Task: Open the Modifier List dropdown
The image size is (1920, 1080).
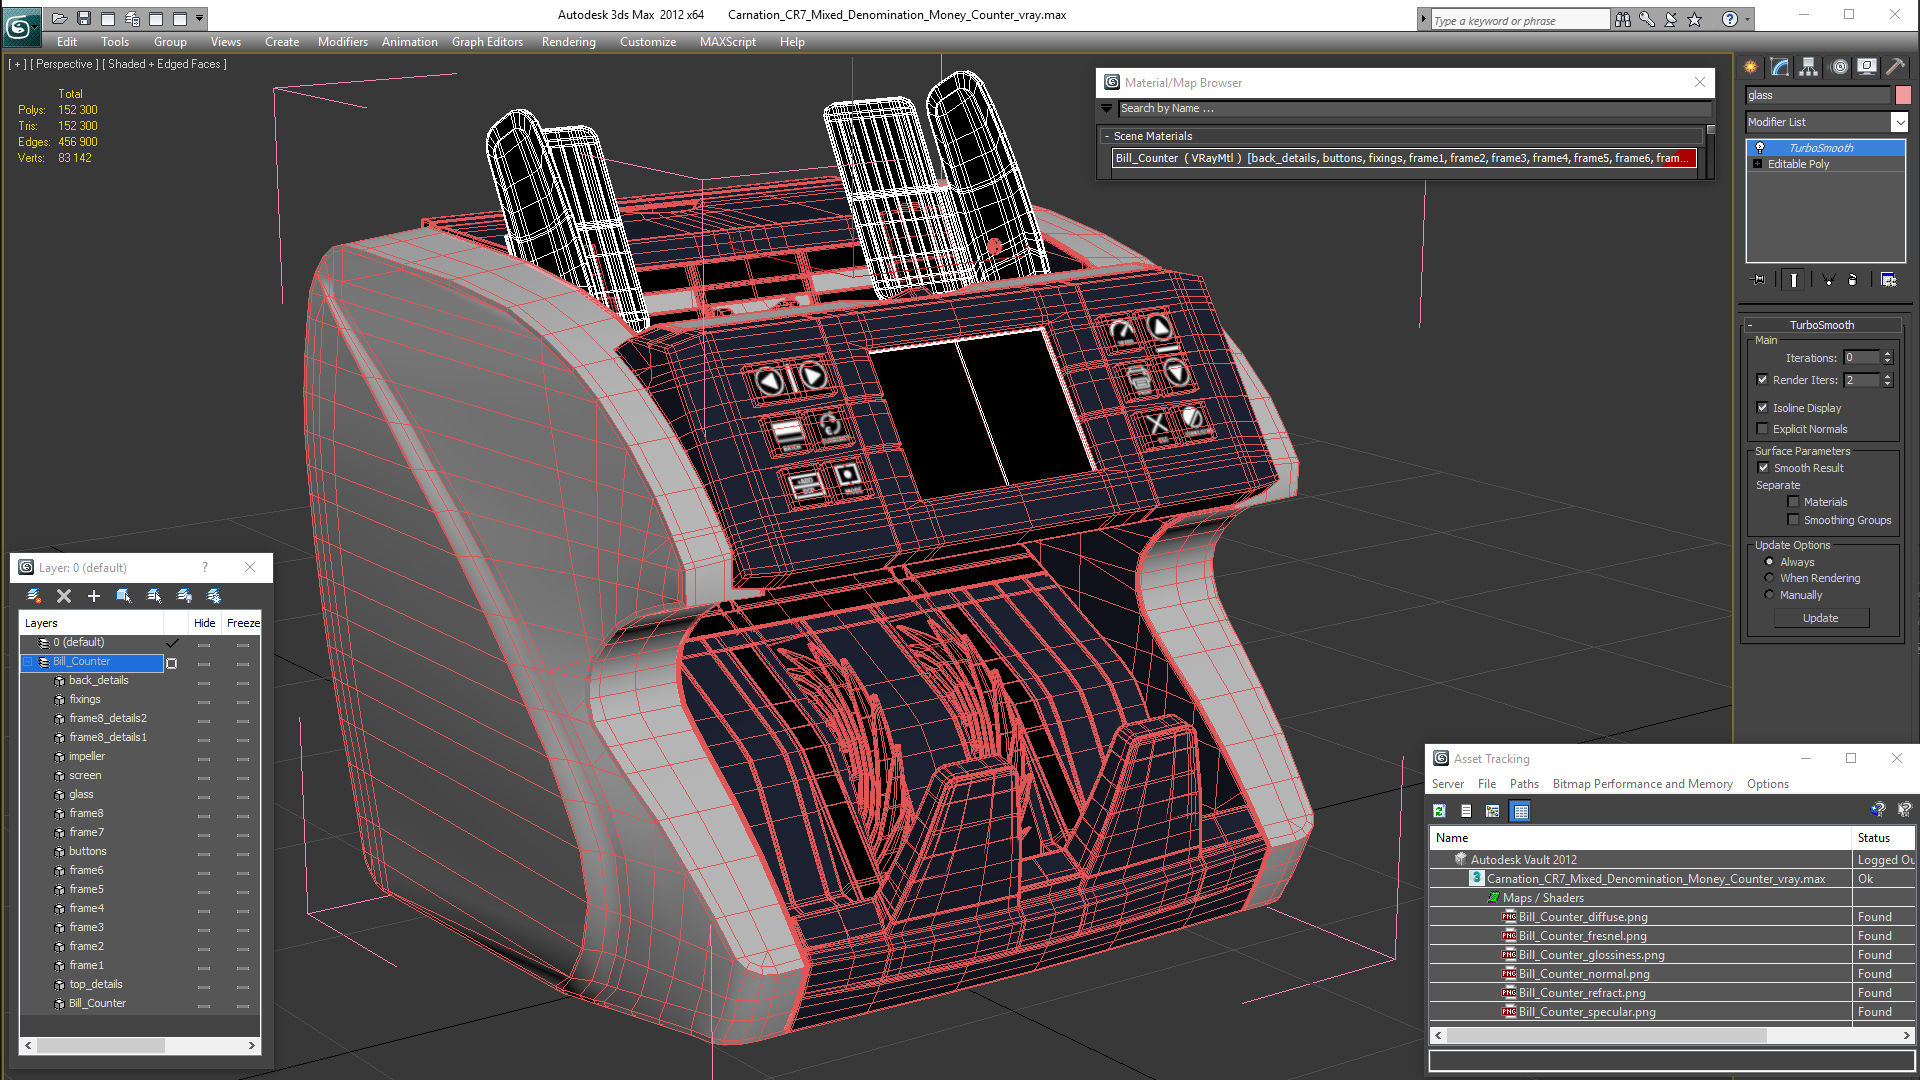Action: (x=1899, y=122)
